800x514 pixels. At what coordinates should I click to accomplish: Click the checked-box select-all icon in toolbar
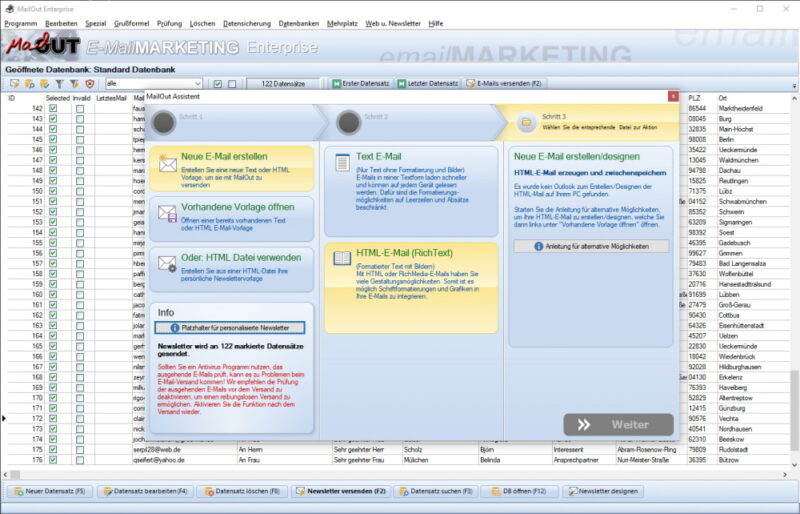[x=218, y=84]
